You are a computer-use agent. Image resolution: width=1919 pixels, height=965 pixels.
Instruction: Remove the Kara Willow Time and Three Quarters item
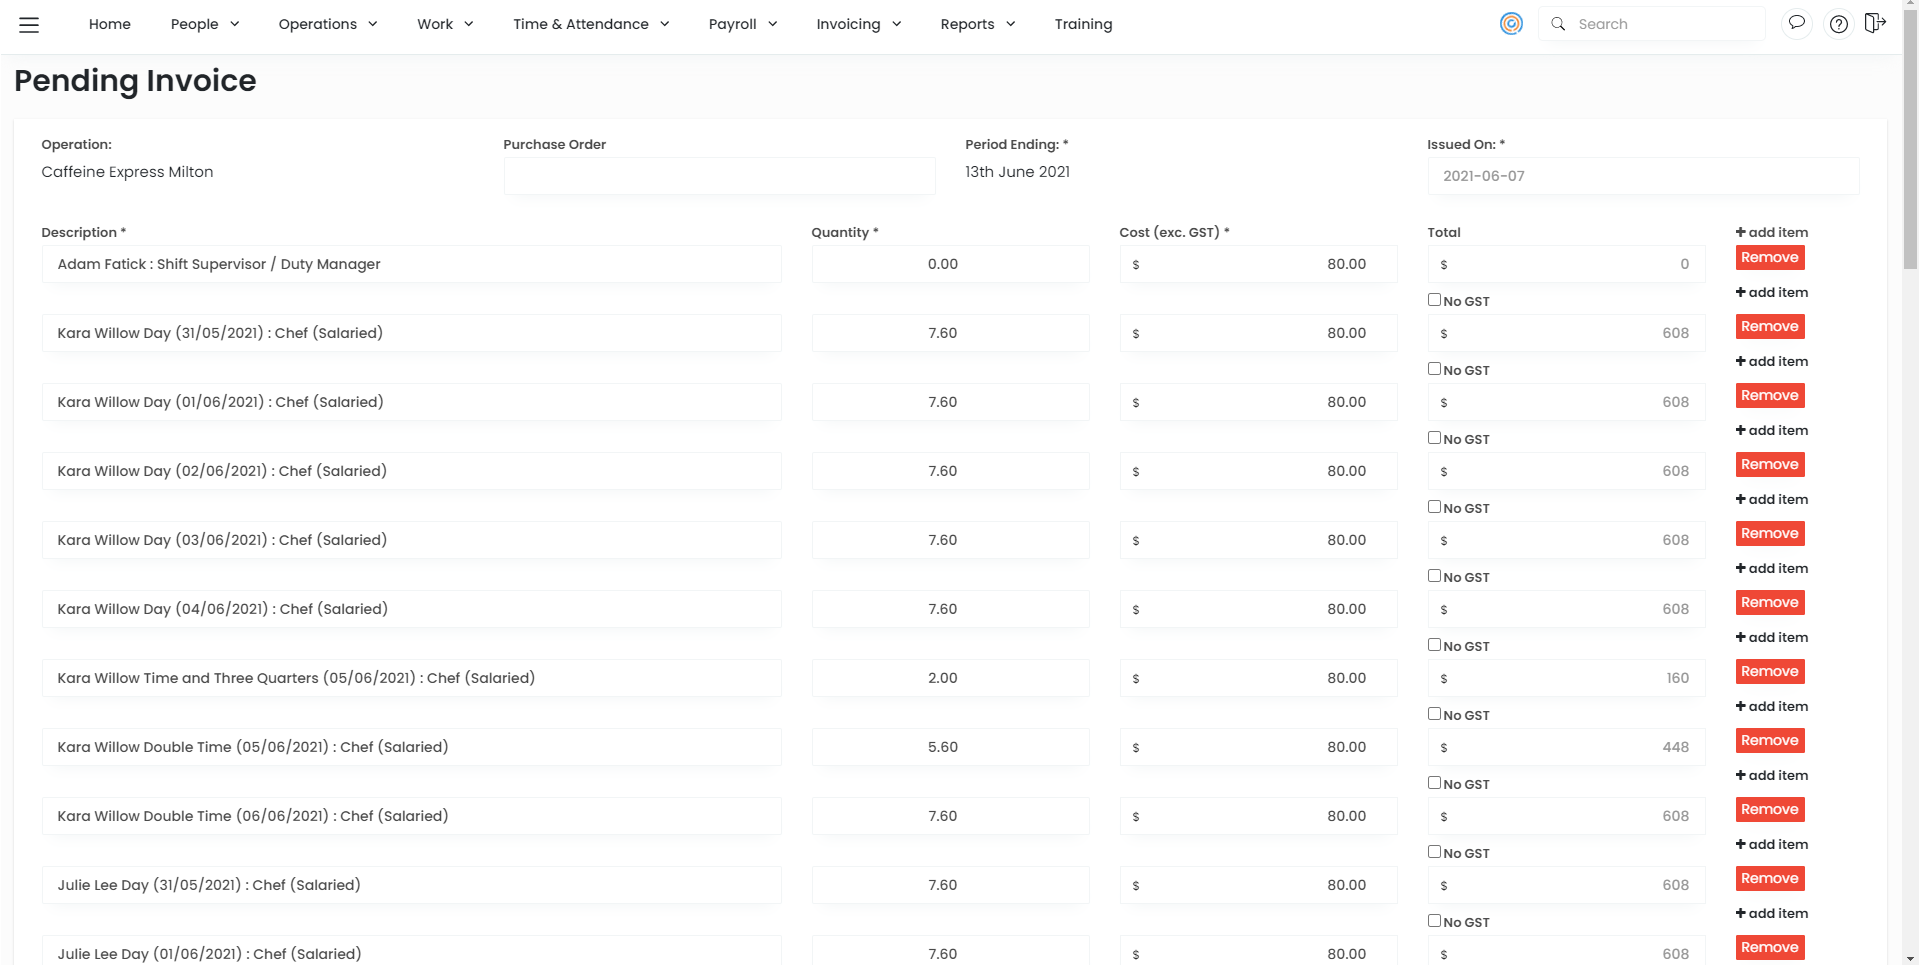point(1769,672)
